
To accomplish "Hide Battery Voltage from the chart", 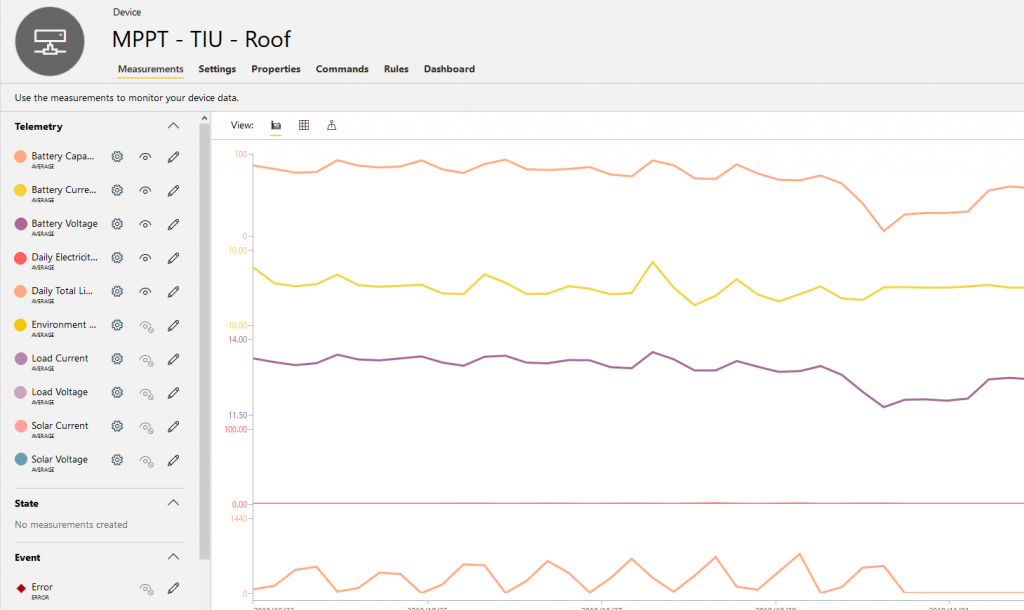I will coord(146,224).
